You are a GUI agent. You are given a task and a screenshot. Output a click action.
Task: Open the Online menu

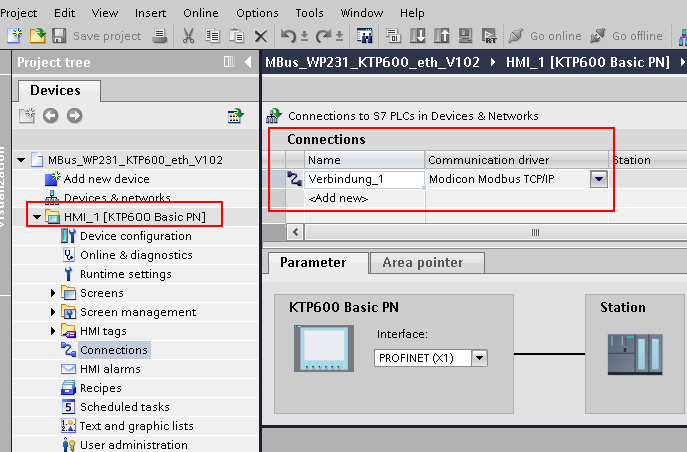point(201,13)
